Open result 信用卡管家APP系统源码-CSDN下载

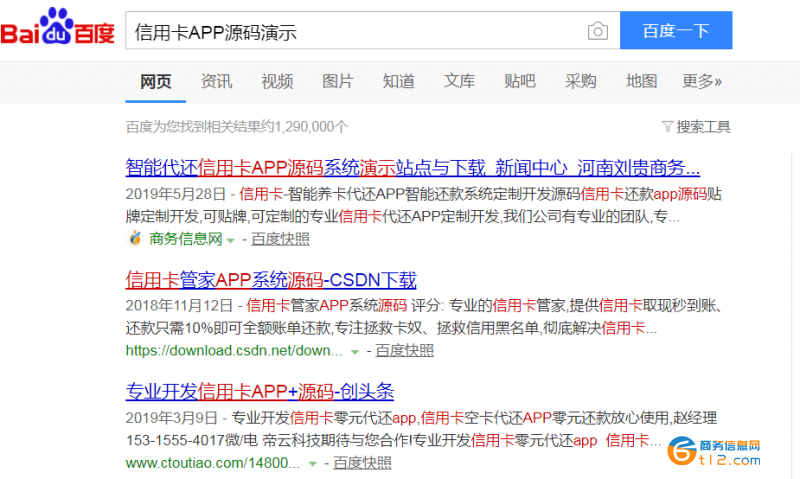[x=271, y=280]
